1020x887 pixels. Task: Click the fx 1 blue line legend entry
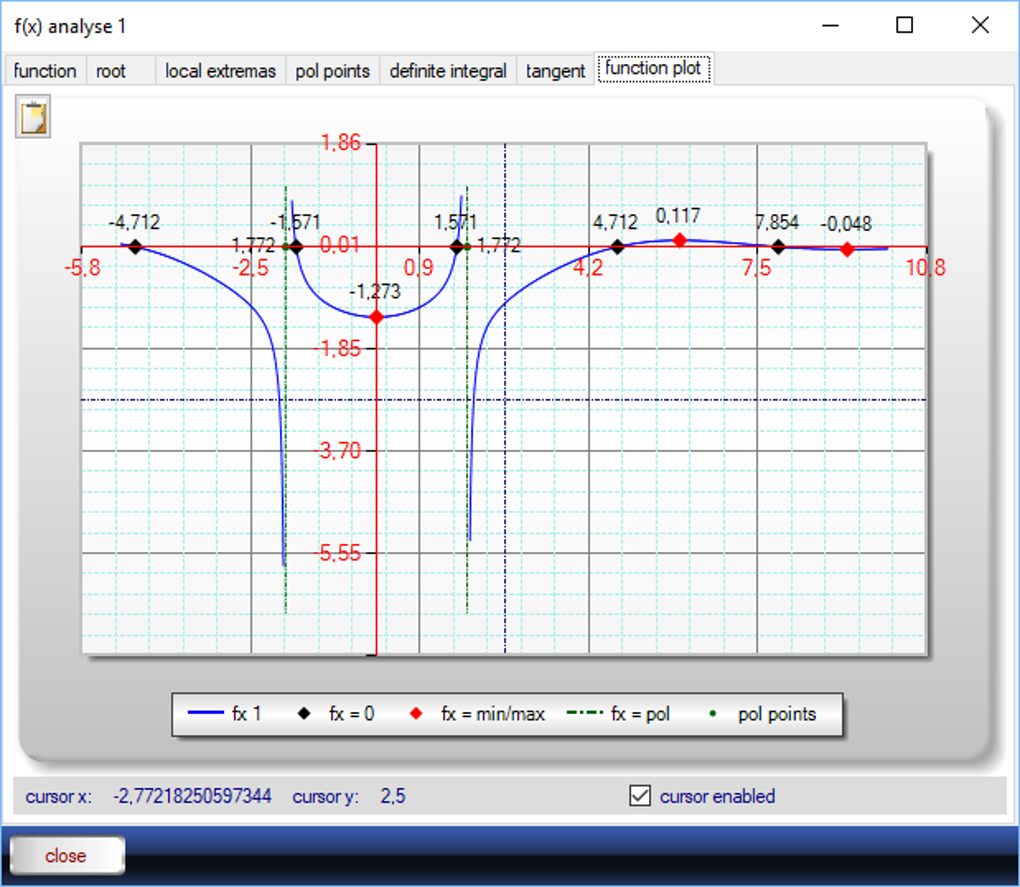[224, 714]
